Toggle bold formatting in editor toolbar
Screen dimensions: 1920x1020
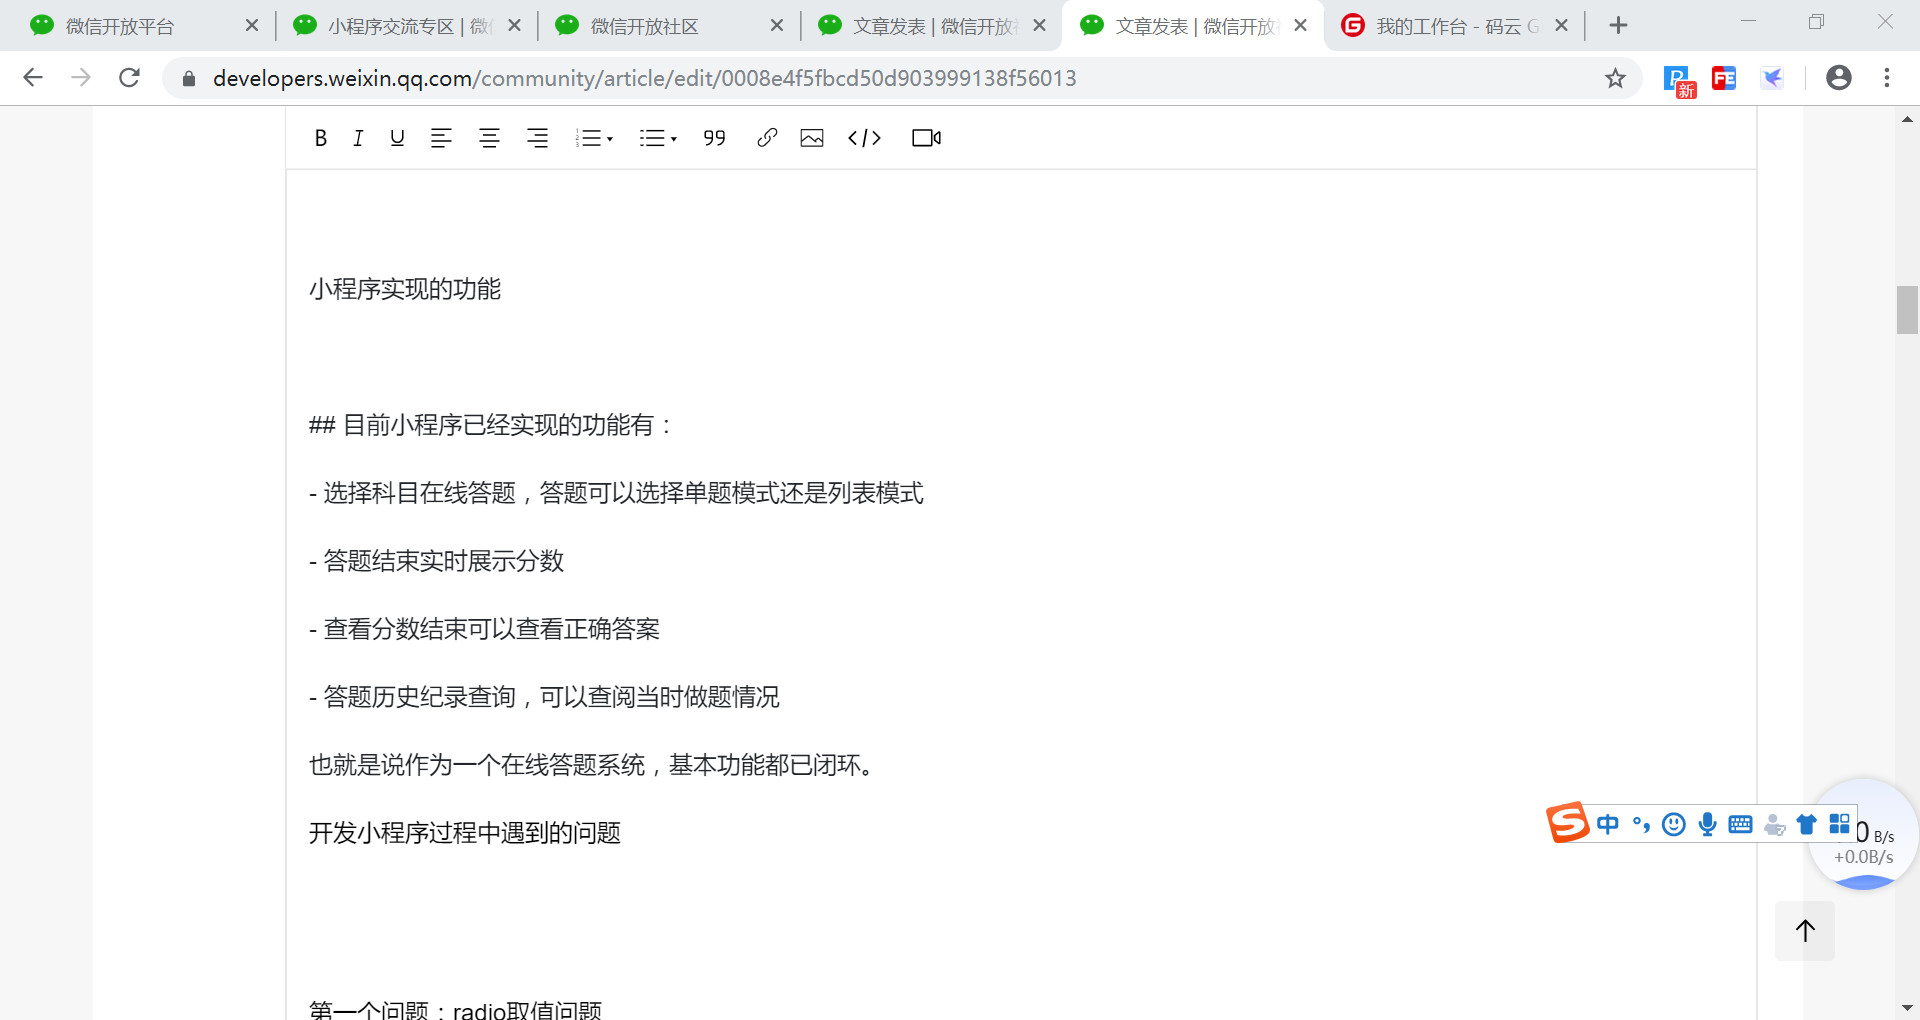click(320, 138)
